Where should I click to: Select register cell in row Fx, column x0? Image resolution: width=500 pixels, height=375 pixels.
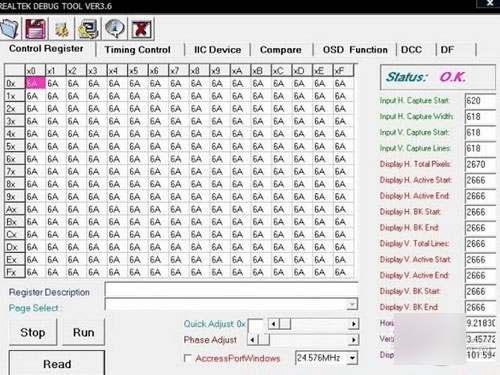[35, 272]
